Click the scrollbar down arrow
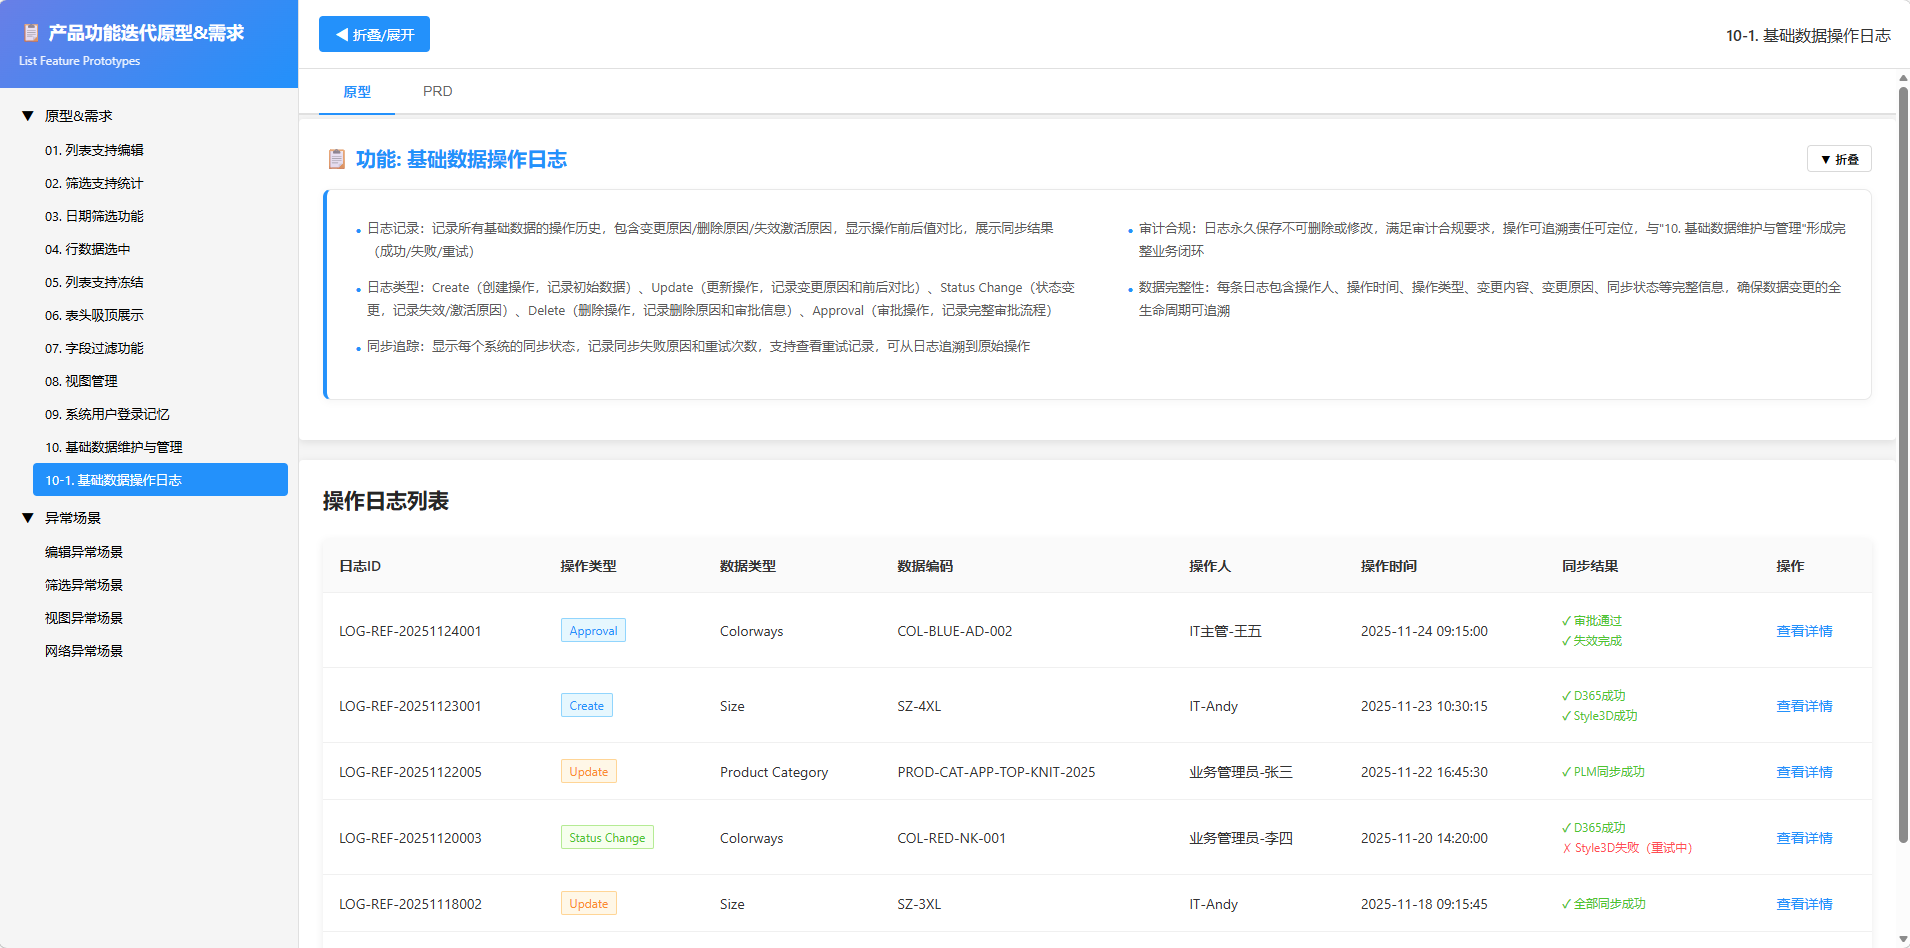The image size is (1910, 948). (x=1903, y=939)
